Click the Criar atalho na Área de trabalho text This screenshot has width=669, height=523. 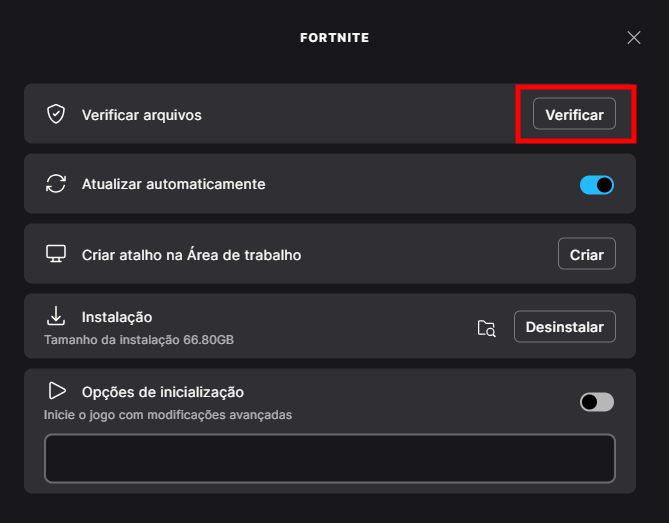pyautogui.click(x=191, y=255)
